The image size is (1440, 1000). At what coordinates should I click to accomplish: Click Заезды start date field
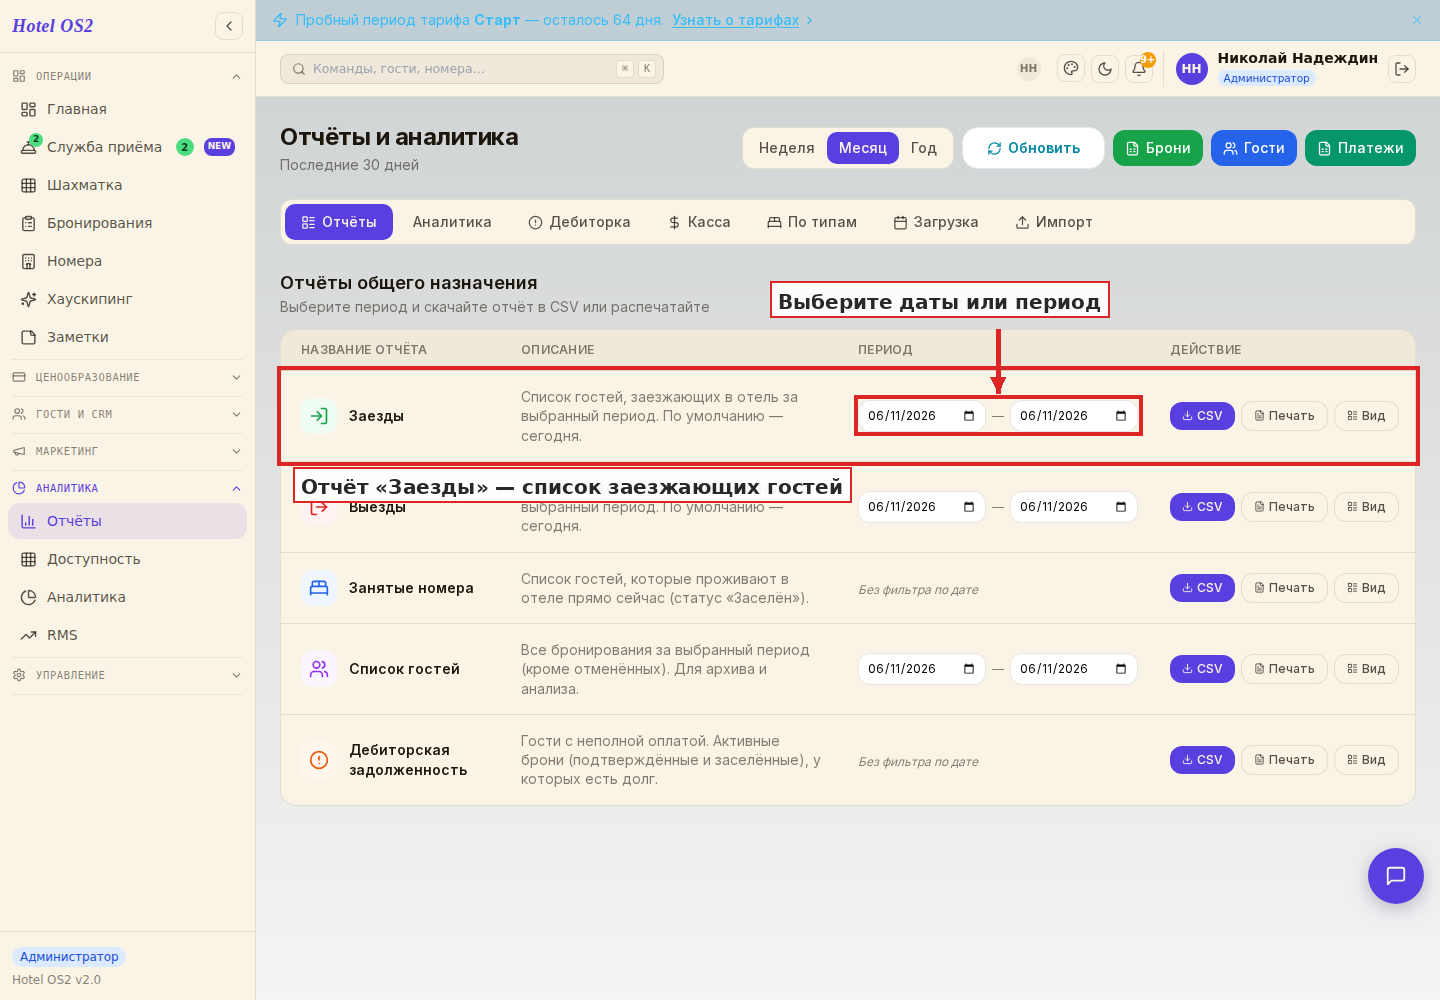(922, 416)
